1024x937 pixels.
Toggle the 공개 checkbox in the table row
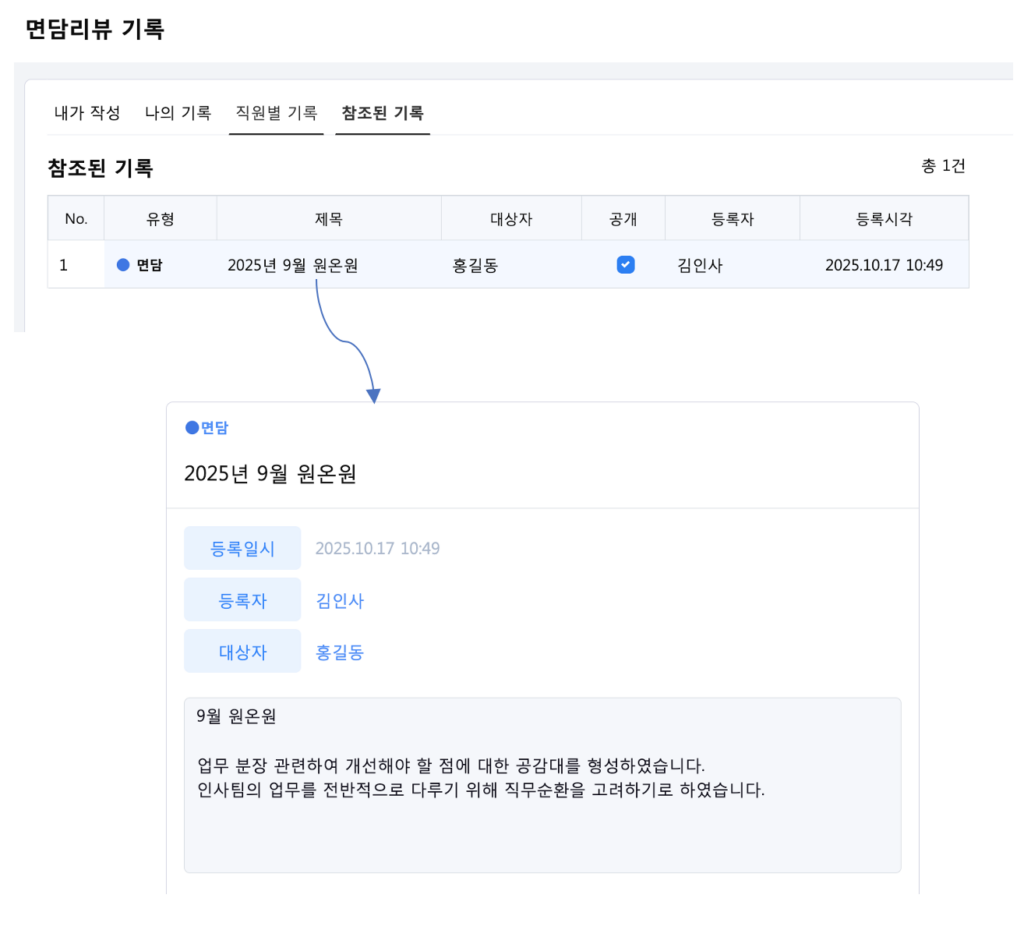pos(626,265)
